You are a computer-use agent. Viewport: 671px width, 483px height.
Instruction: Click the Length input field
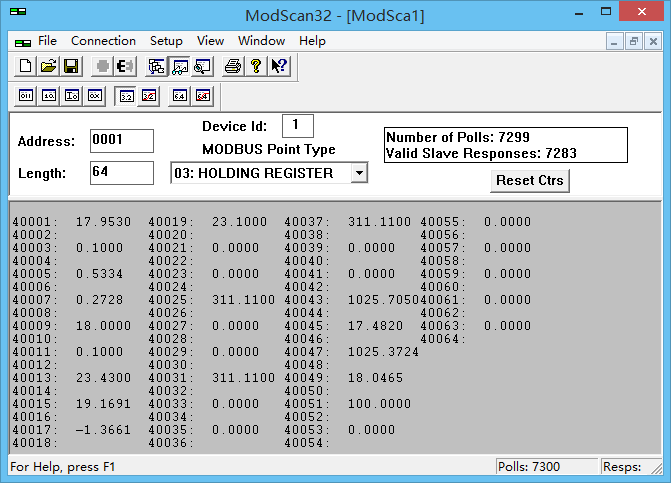tap(121, 173)
